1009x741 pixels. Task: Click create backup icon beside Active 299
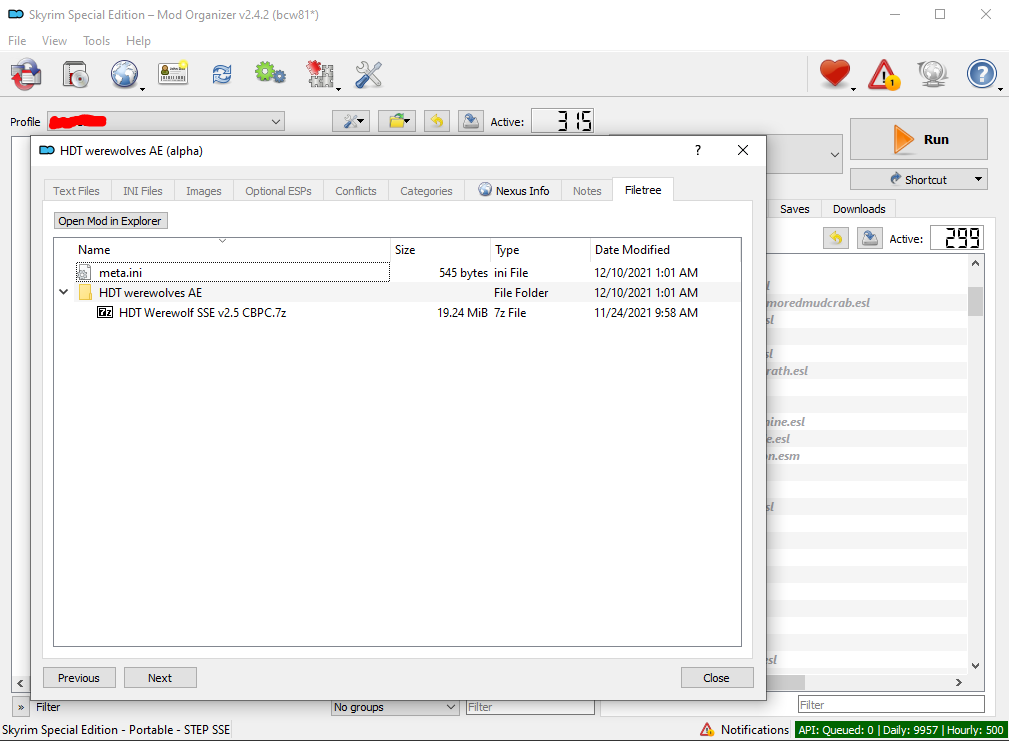[869, 238]
